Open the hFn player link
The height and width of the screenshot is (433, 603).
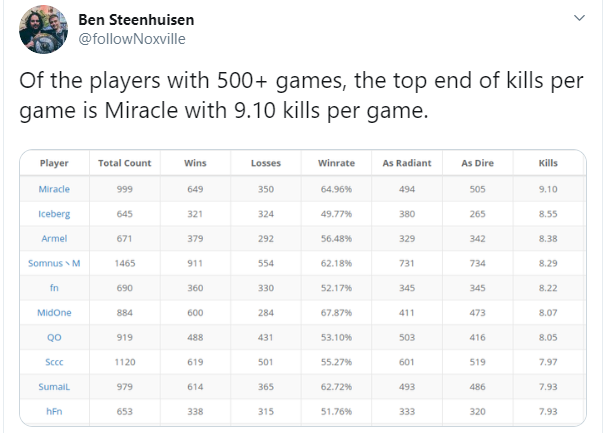point(54,413)
